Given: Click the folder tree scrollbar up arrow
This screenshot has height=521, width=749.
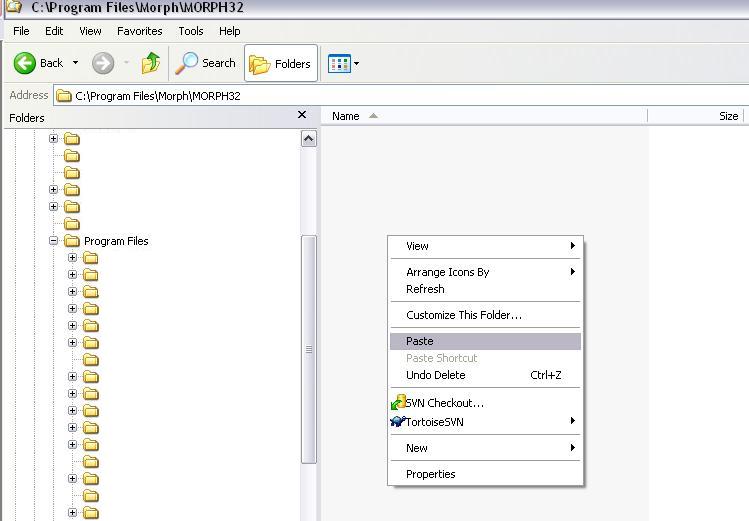Looking at the screenshot, I should [309, 138].
